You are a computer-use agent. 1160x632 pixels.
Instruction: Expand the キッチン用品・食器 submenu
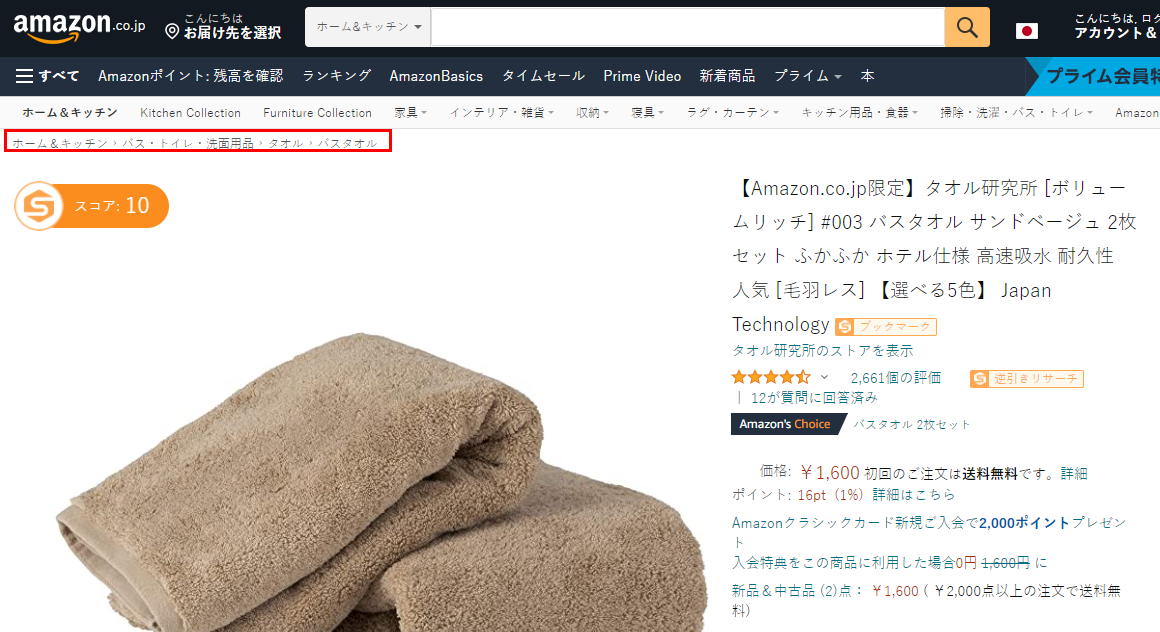(x=860, y=112)
